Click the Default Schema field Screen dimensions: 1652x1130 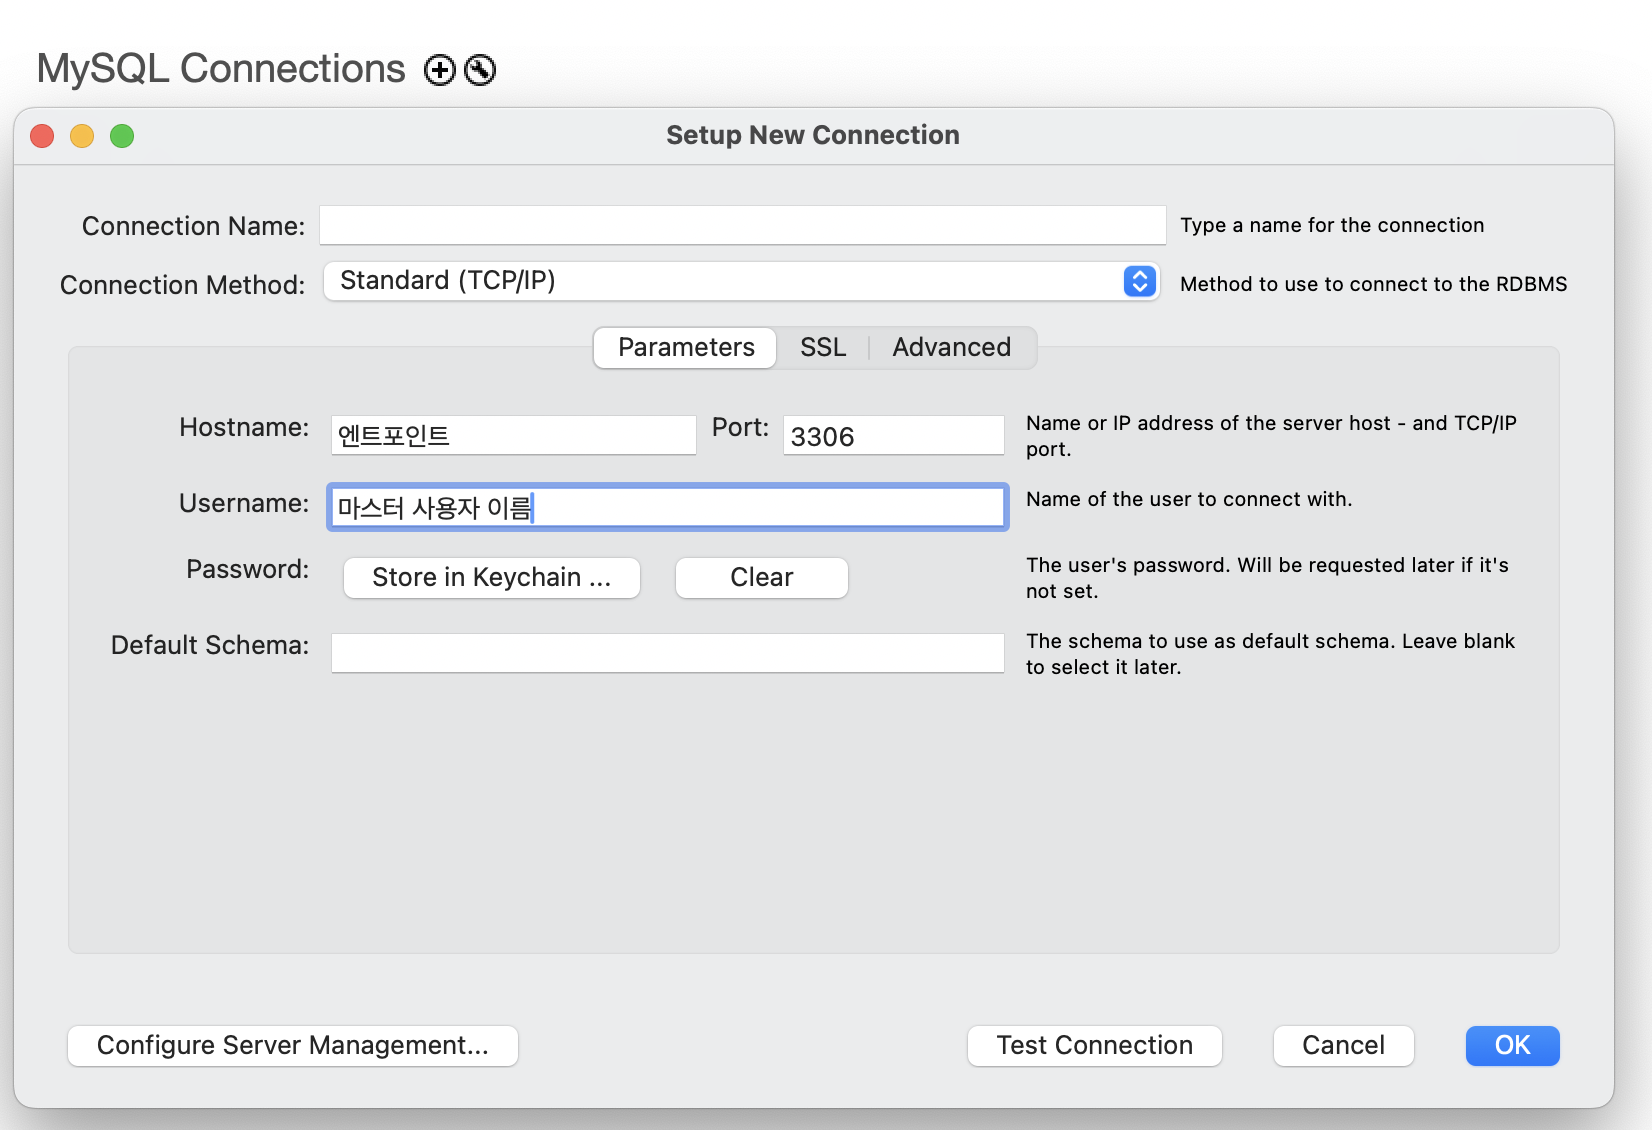[668, 653]
